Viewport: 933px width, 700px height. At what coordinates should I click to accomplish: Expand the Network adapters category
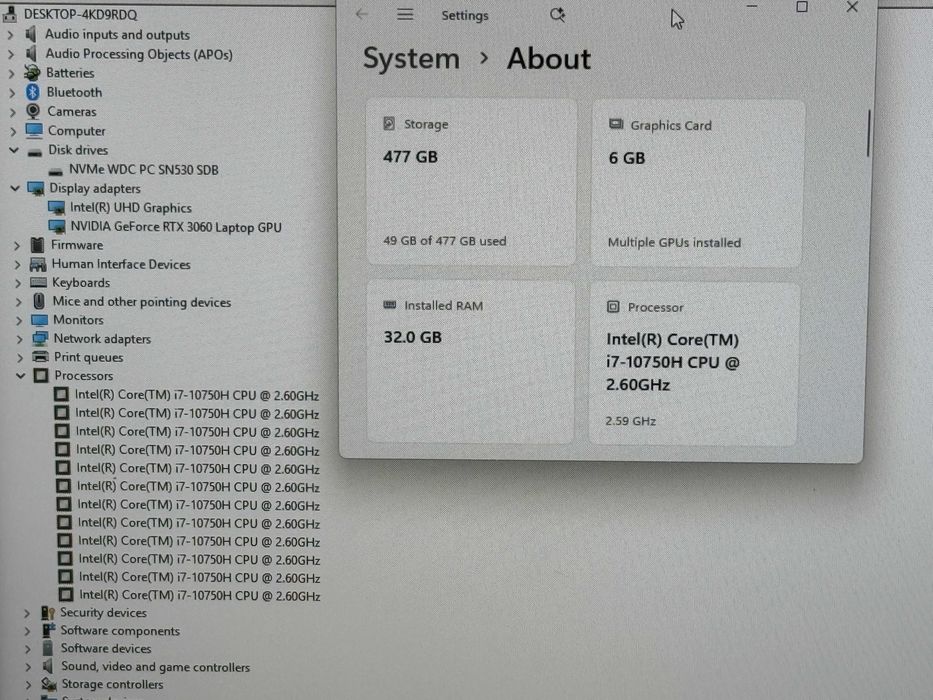pos(19,339)
